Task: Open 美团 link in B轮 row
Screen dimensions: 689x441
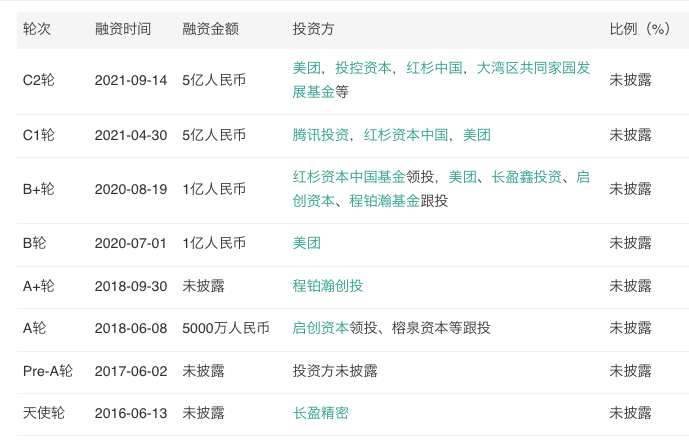Action: click(307, 243)
